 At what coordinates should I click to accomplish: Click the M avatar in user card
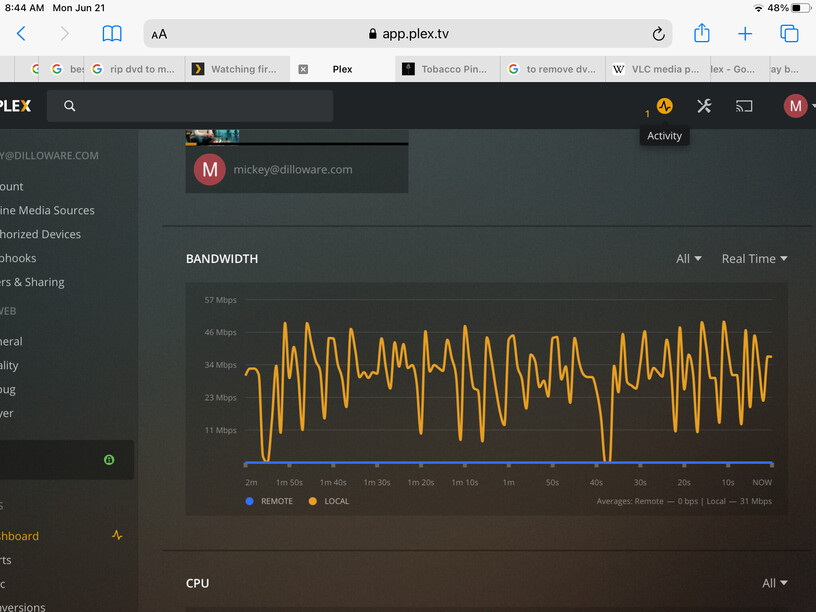tap(210, 169)
